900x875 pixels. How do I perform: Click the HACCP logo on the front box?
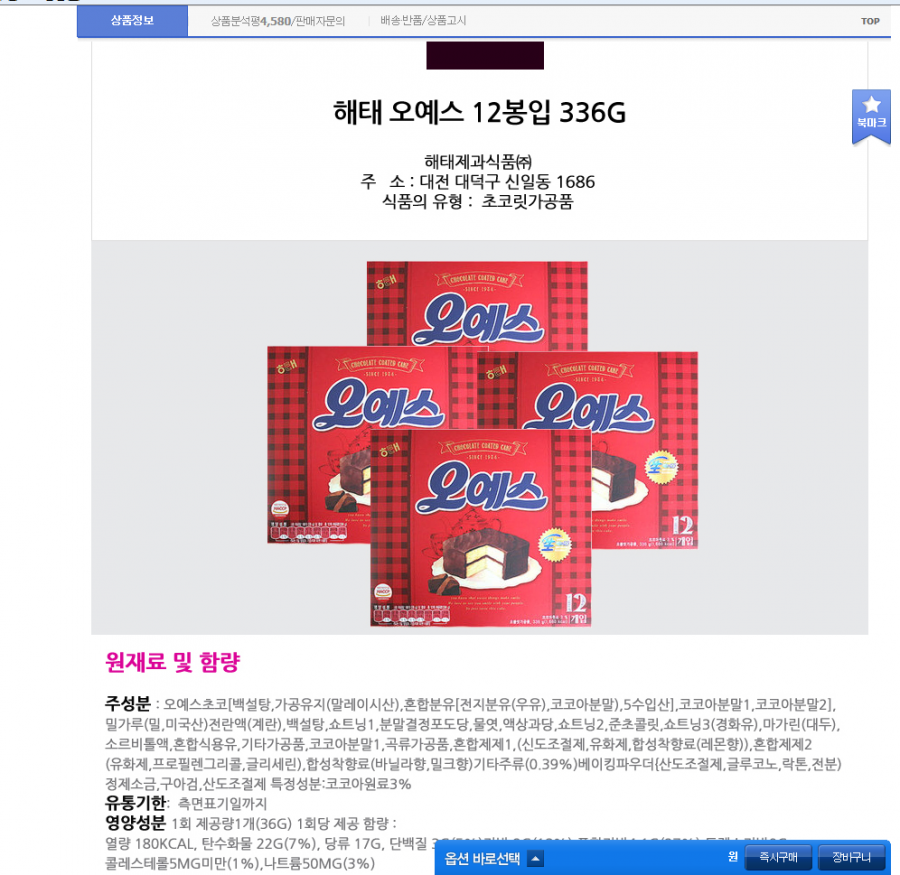tap(383, 591)
